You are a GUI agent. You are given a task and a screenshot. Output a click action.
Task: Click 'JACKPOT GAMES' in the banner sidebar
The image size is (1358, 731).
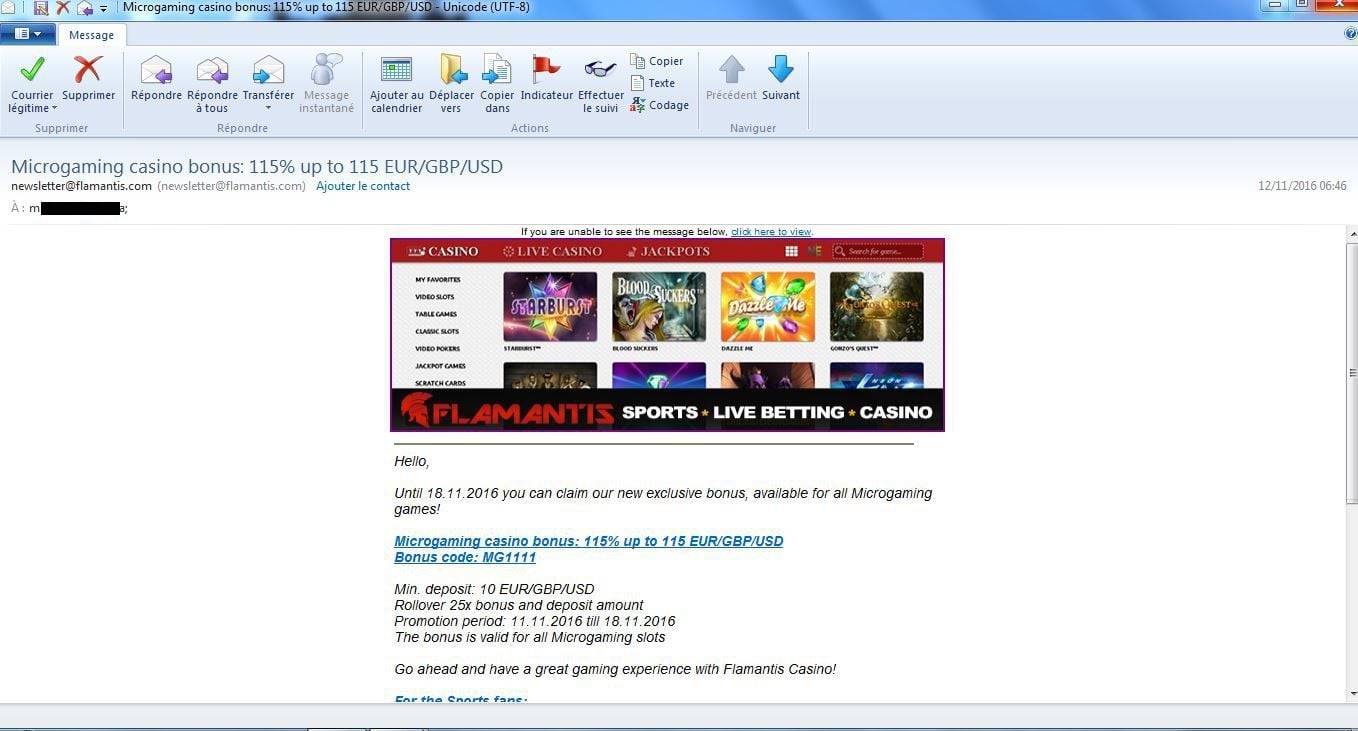click(440, 366)
